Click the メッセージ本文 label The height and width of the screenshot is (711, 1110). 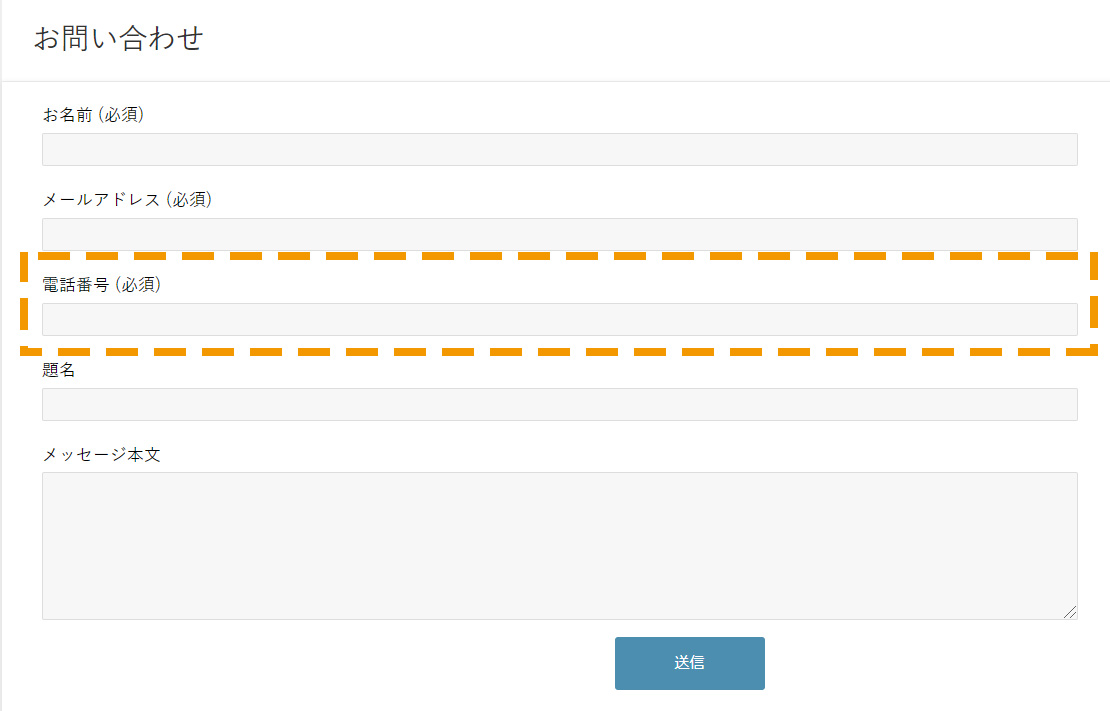[x=101, y=455]
